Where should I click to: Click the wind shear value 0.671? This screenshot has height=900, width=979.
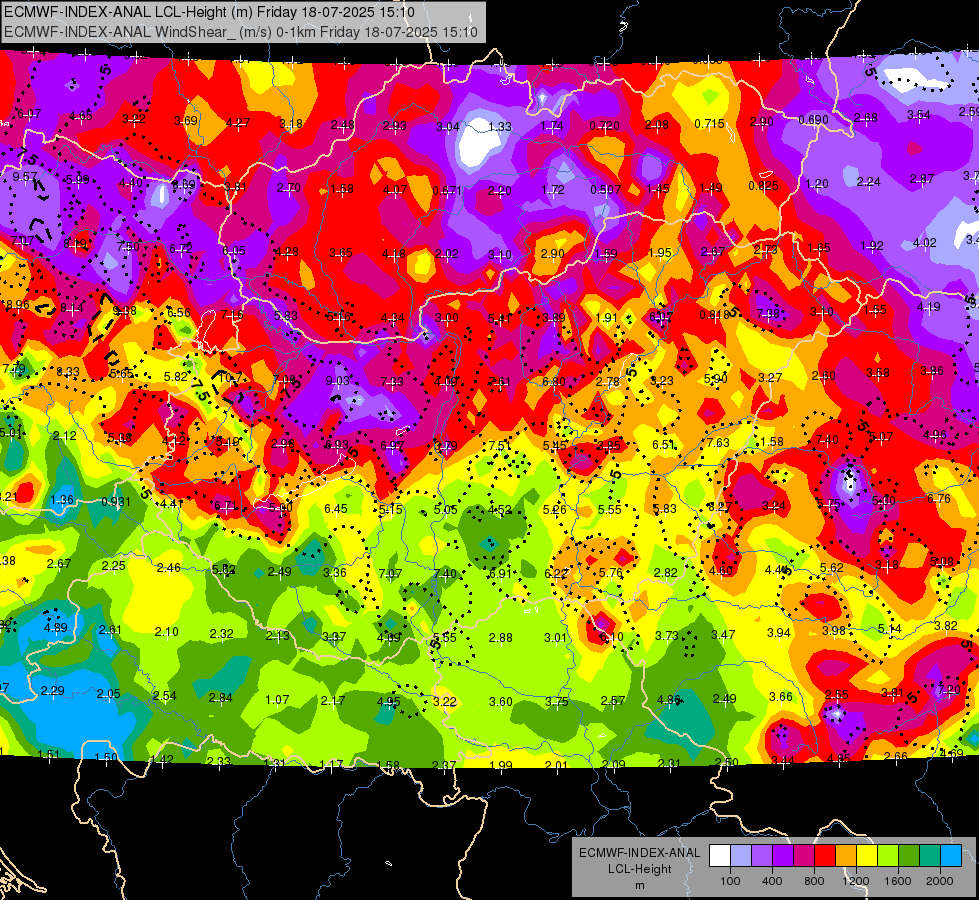pos(447,190)
